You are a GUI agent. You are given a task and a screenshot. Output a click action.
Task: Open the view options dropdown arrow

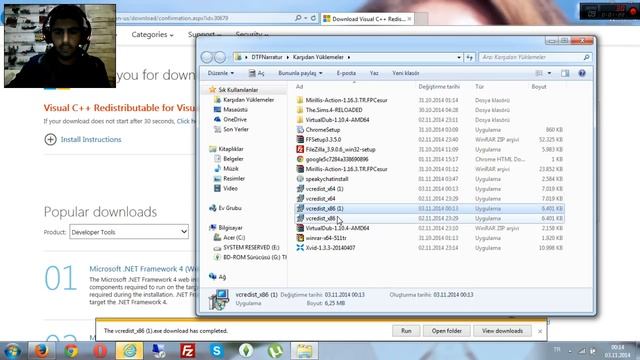click(549, 73)
